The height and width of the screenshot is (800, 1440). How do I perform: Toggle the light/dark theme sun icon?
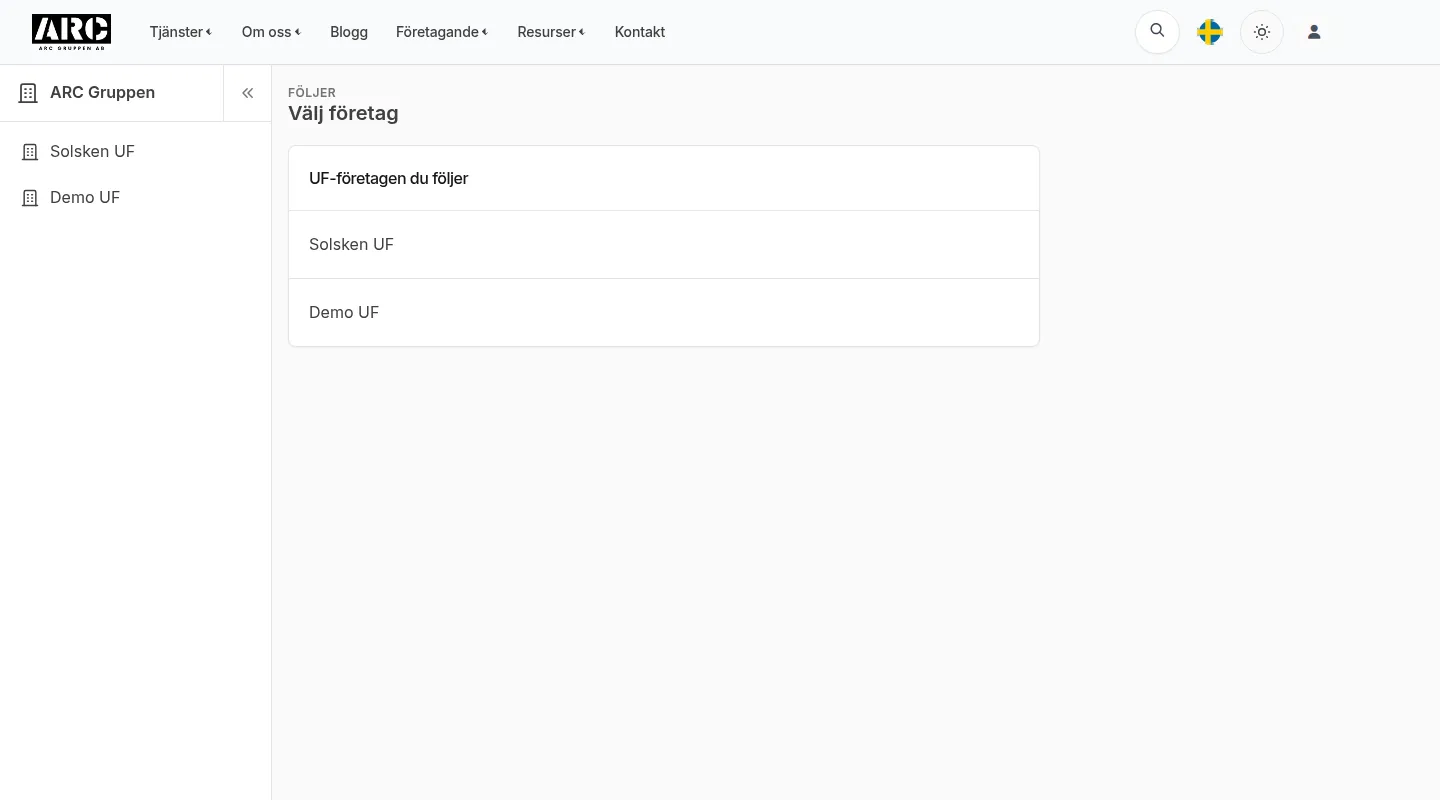pos(1262,32)
